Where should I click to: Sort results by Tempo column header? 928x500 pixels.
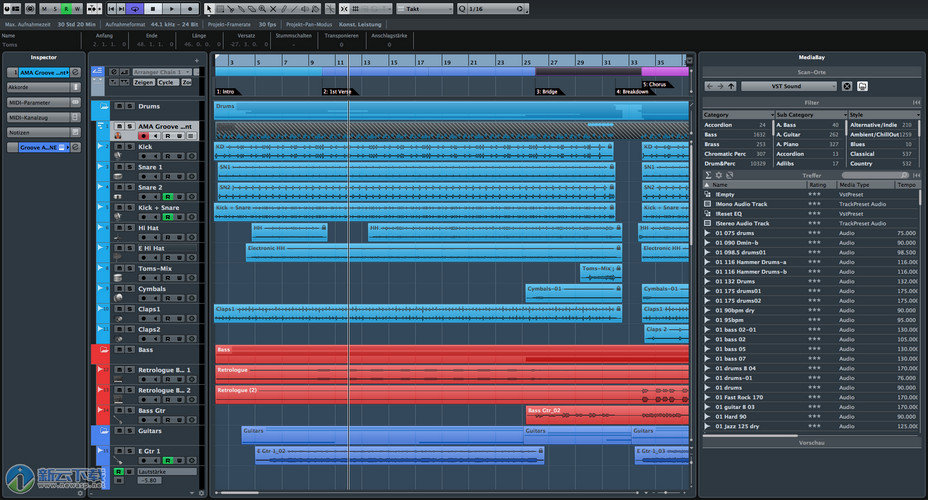(x=907, y=185)
